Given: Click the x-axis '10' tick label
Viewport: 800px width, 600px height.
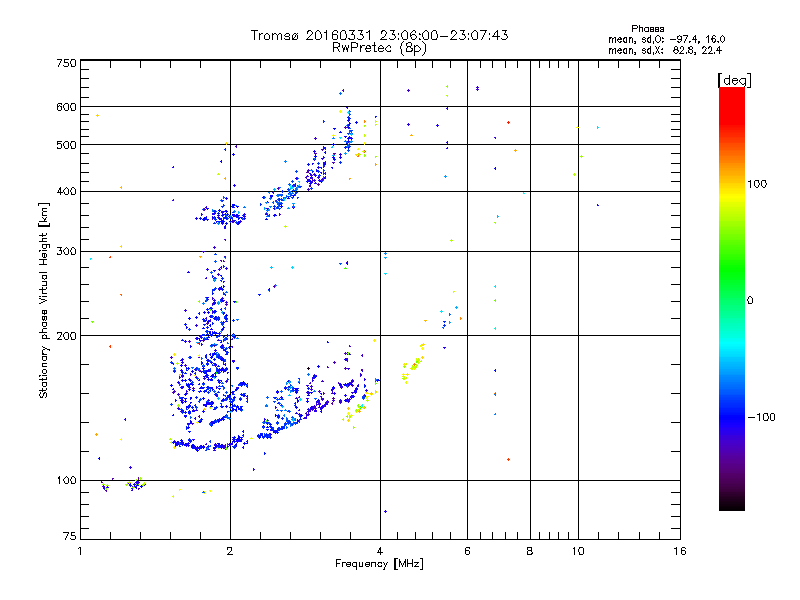Looking at the screenshot, I should 578,551.
